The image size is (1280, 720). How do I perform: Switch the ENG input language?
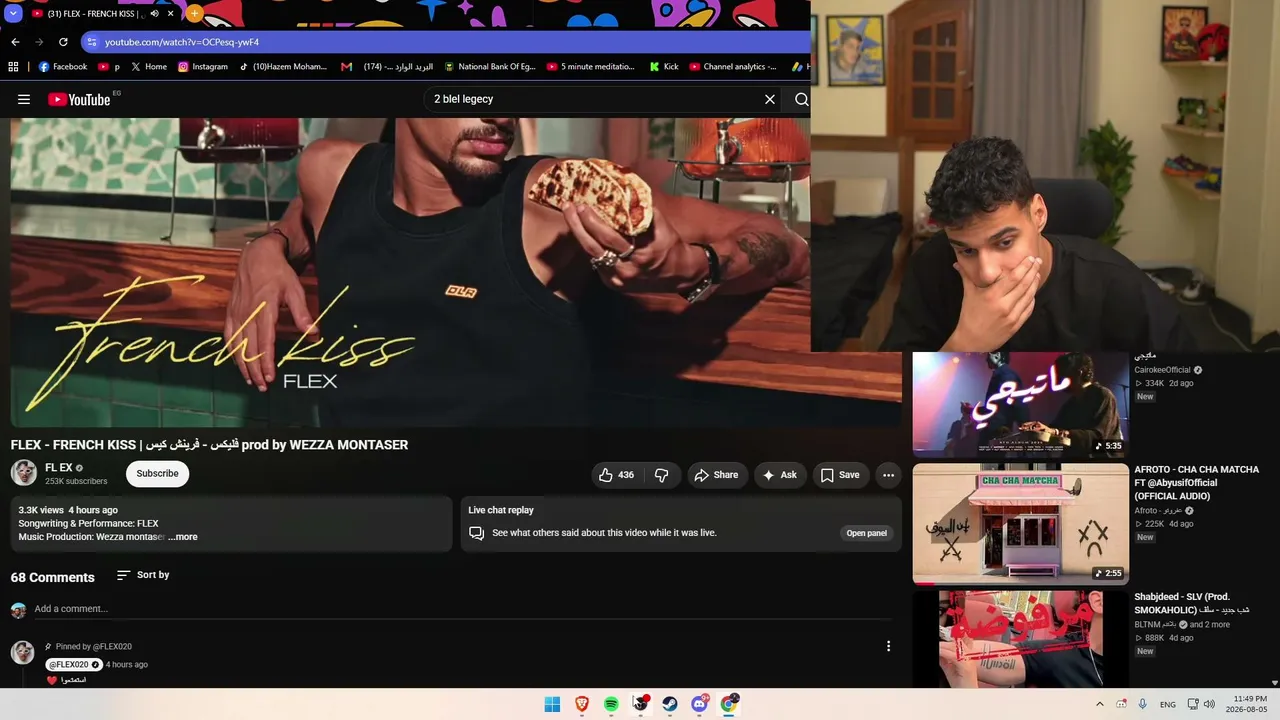click(x=1168, y=704)
